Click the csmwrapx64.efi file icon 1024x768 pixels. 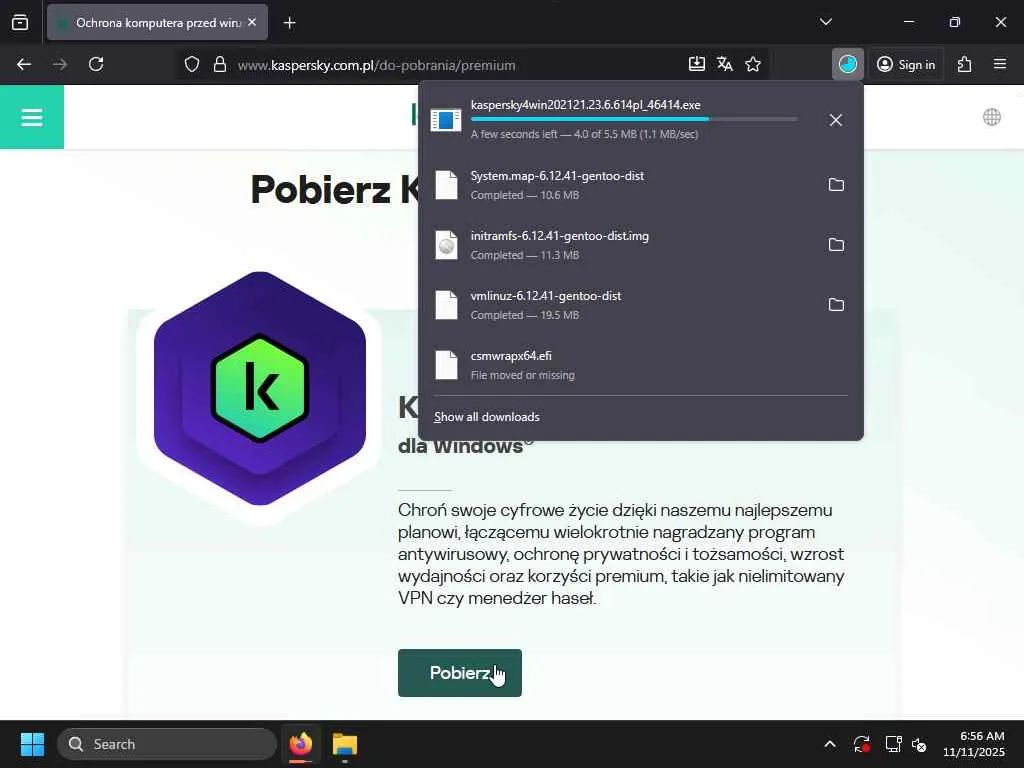click(x=447, y=365)
